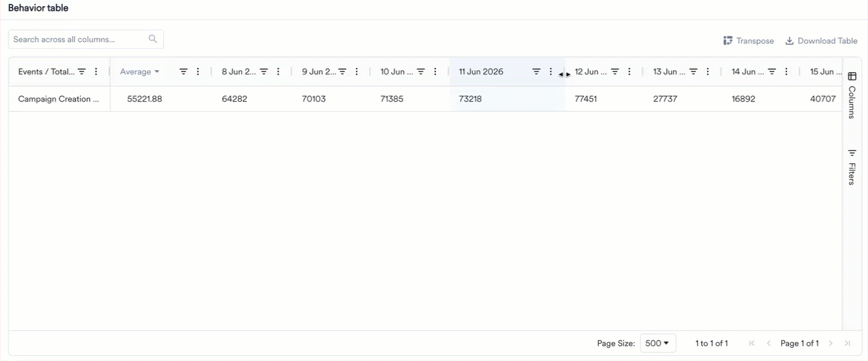The image size is (868, 361).
Task: Open filter icon for 9 Jun column
Action: tap(343, 71)
